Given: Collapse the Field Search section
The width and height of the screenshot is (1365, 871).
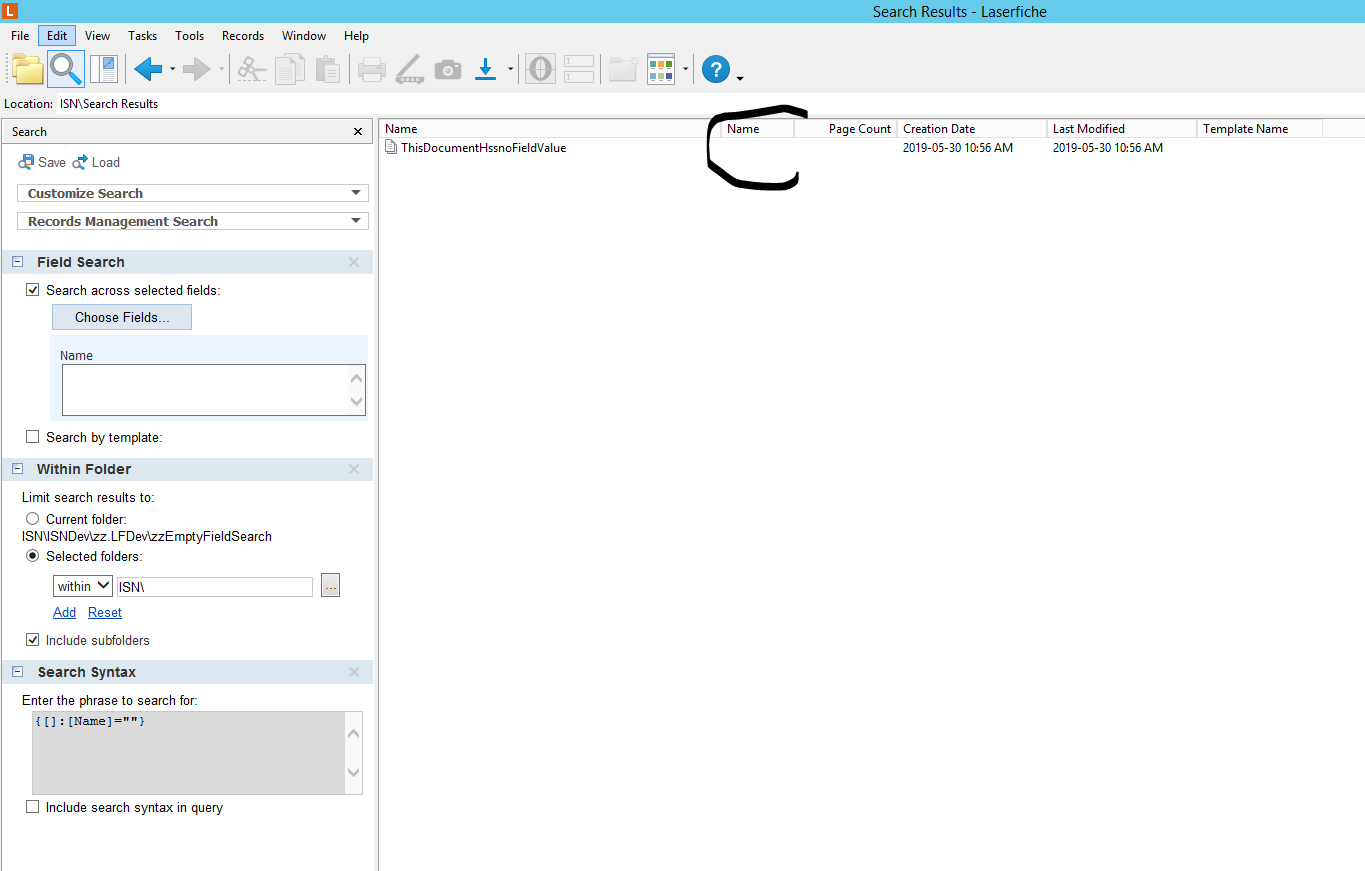Looking at the screenshot, I should [x=18, y=262].
